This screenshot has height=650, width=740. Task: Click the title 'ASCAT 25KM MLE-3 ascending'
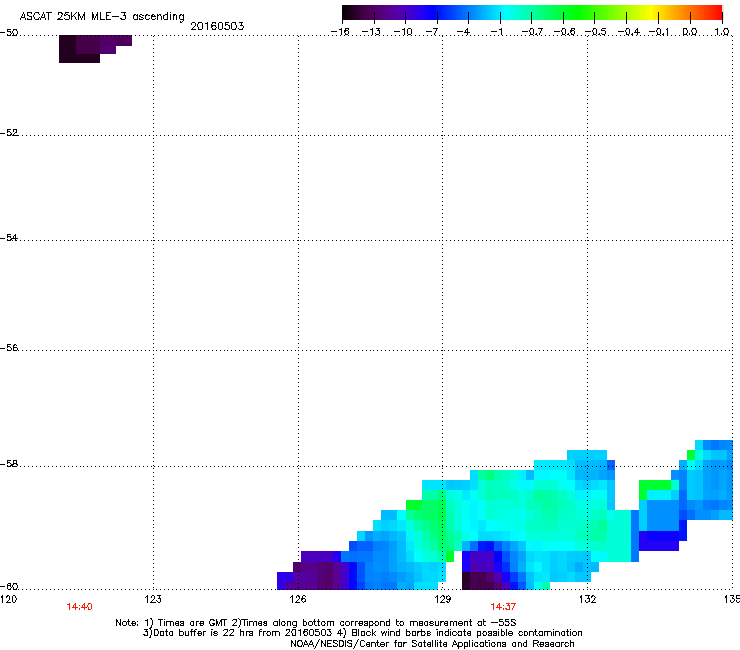click(102, 16)
